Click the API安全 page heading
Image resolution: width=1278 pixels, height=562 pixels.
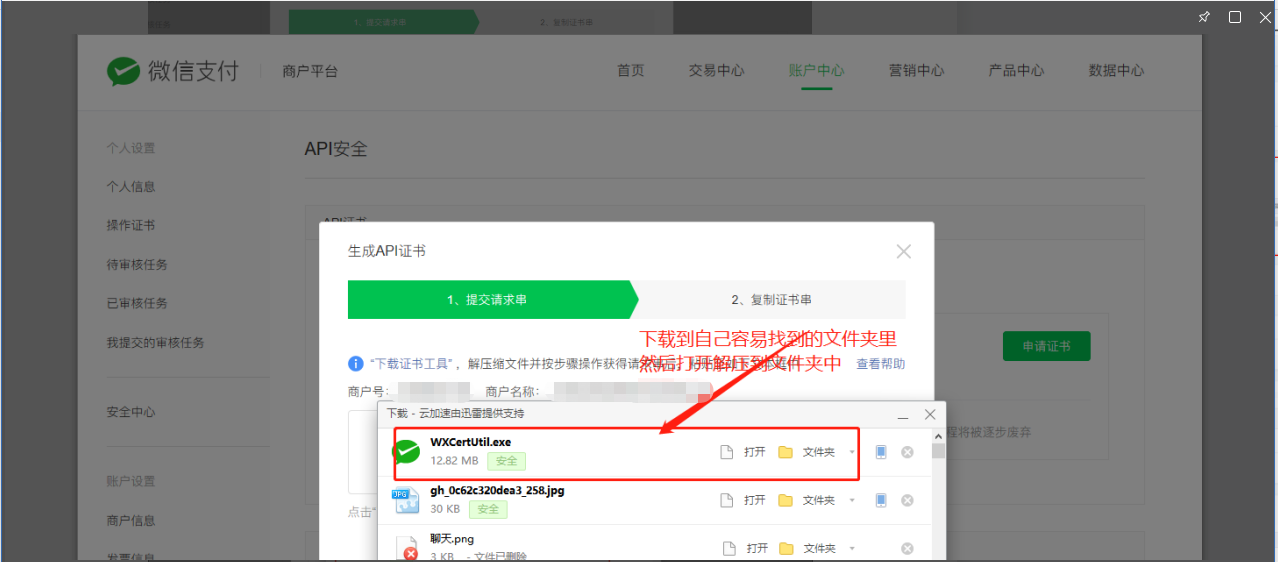336,149
